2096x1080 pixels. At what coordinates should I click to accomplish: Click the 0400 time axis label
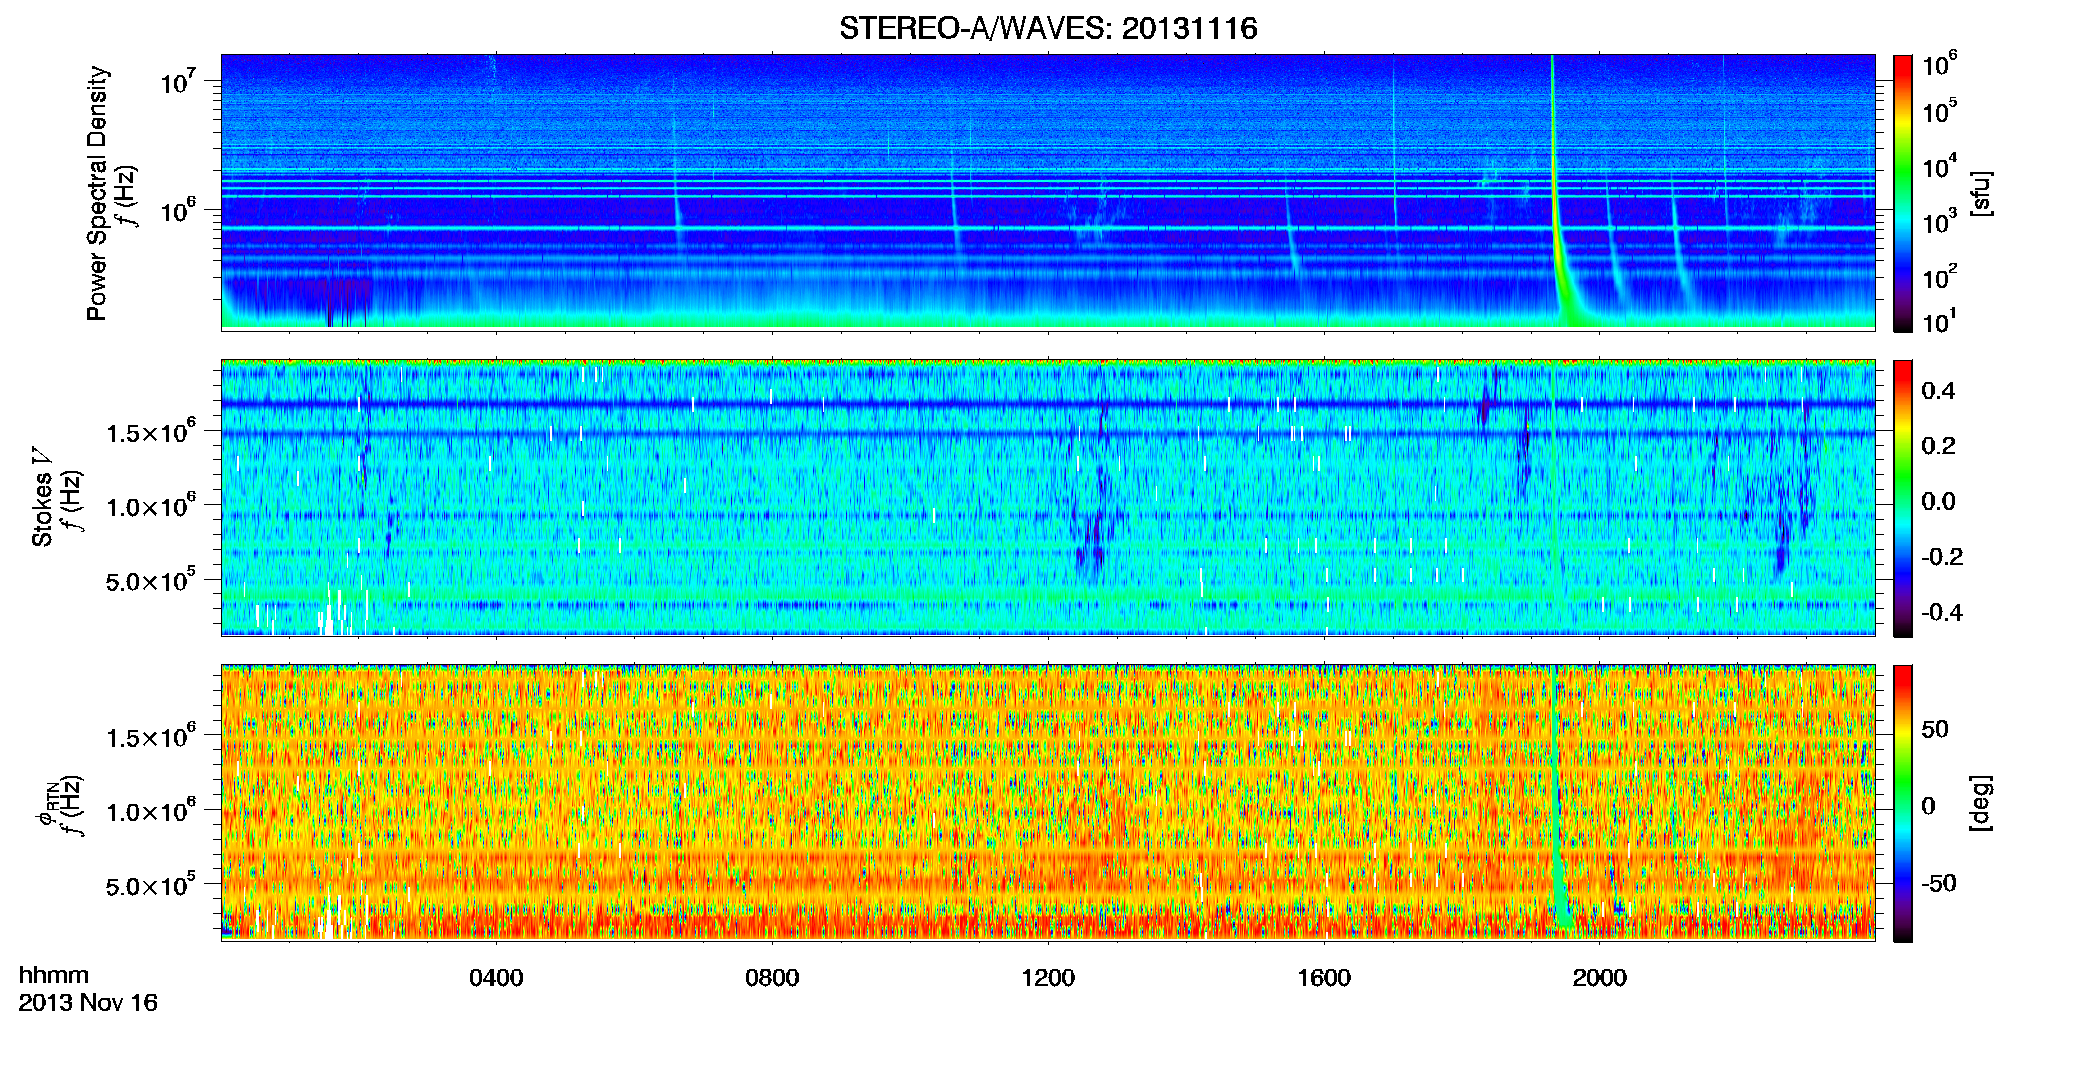pyautogui.click(x=496, y=978)
